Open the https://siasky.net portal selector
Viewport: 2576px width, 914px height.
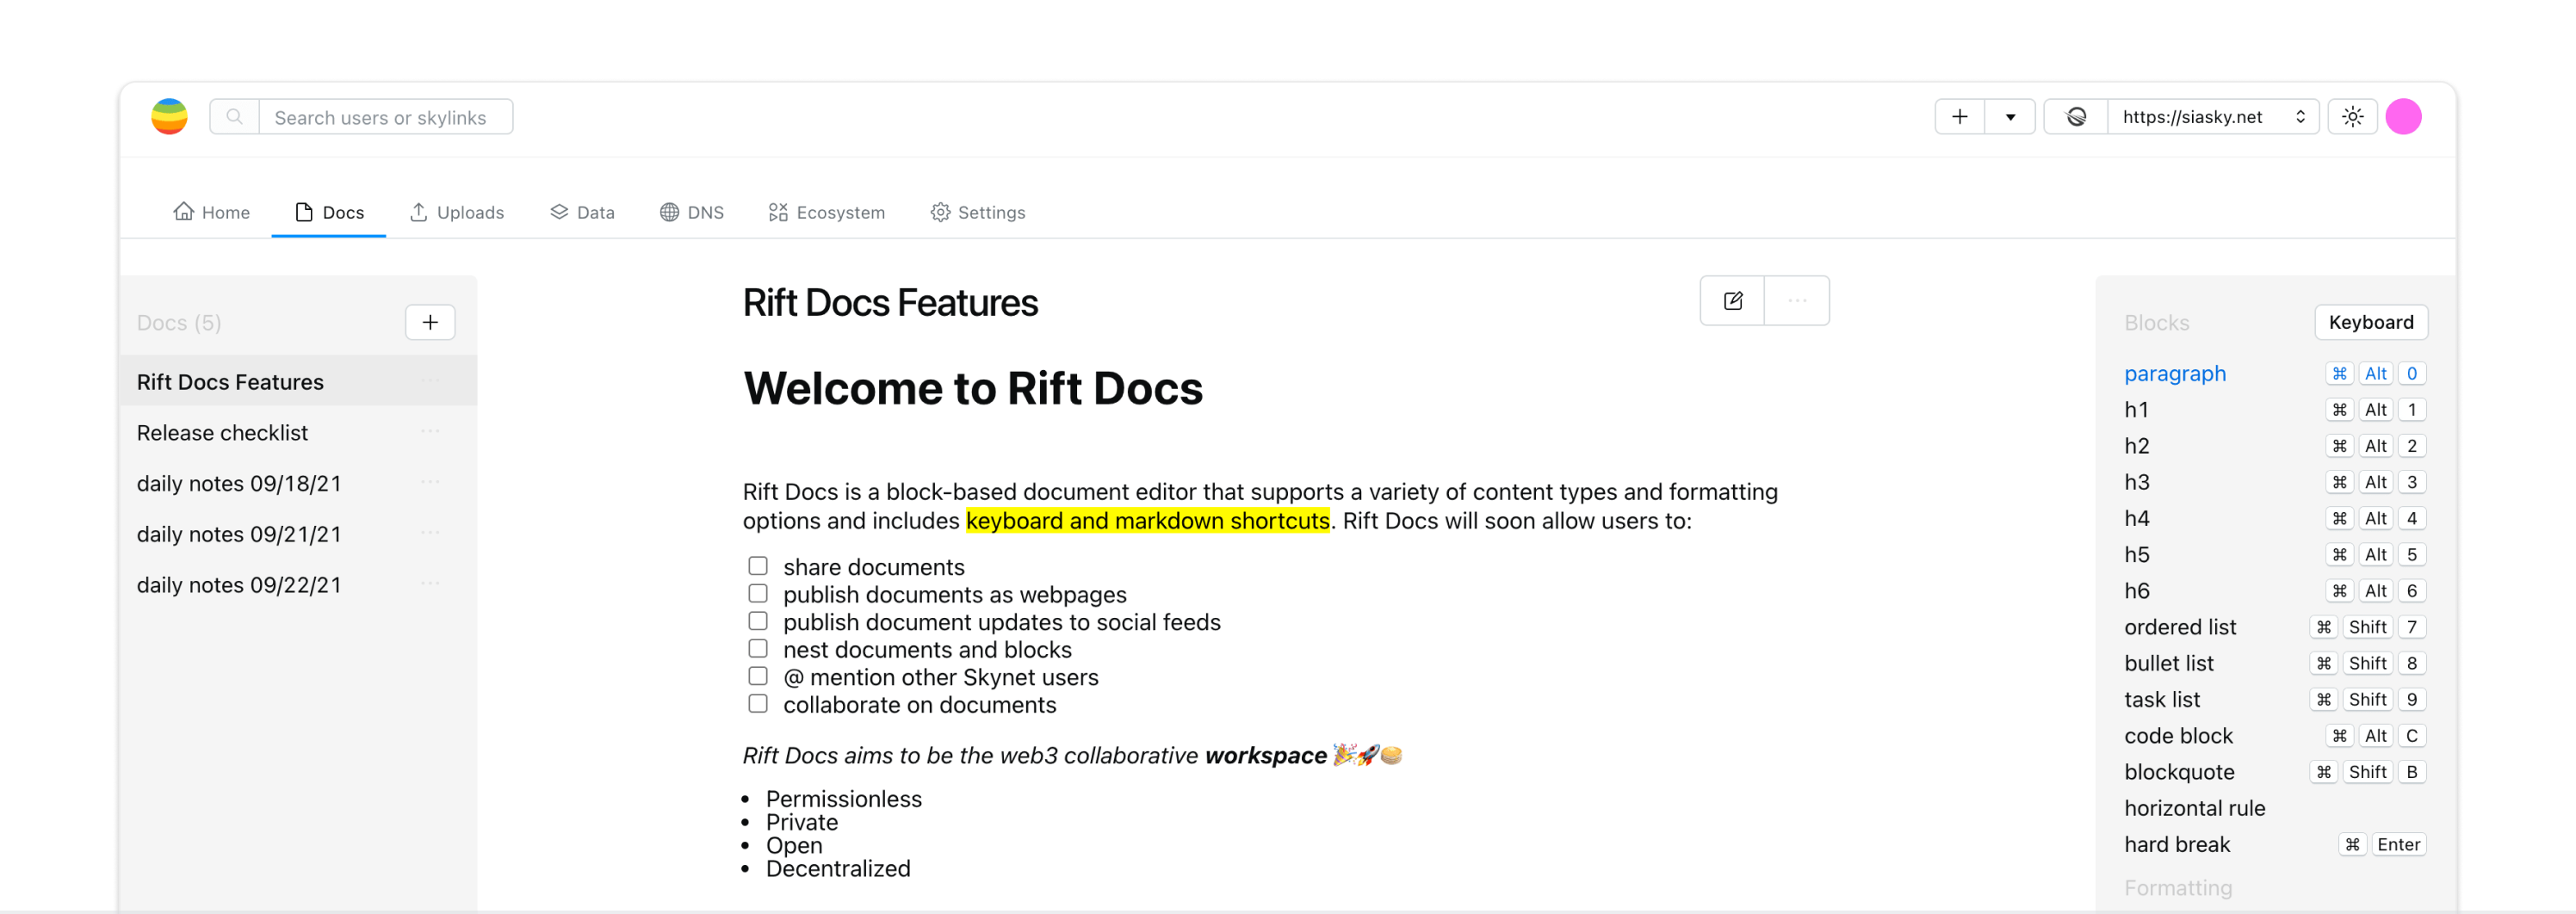pyautogui.click(x=2213, y=117)
